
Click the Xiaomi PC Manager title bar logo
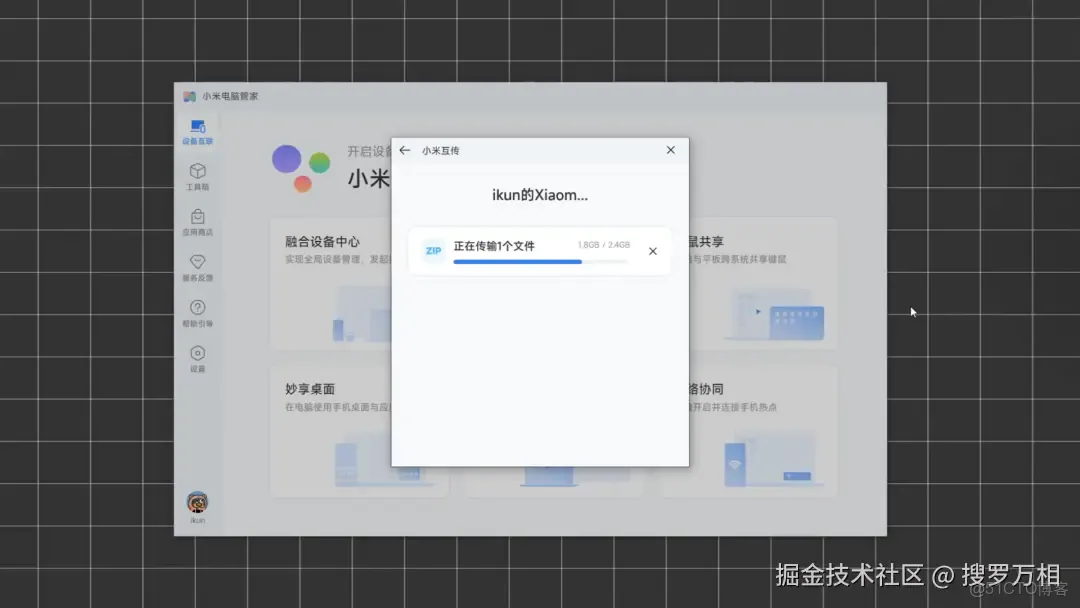[190, 95]
